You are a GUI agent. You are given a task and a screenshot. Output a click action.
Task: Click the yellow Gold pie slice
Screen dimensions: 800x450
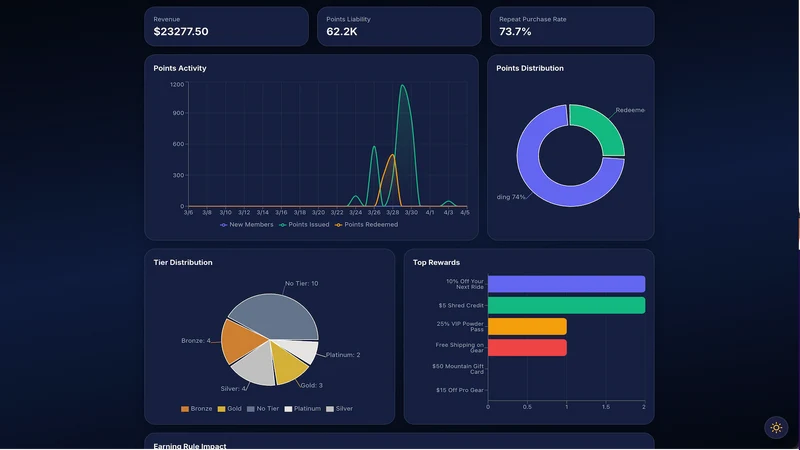[288, 366]
